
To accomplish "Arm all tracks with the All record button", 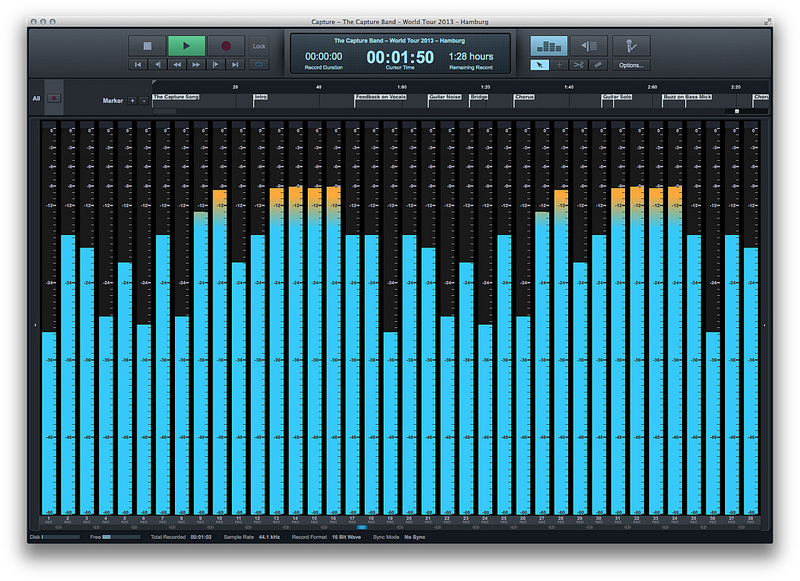I will tap(54, 98).
